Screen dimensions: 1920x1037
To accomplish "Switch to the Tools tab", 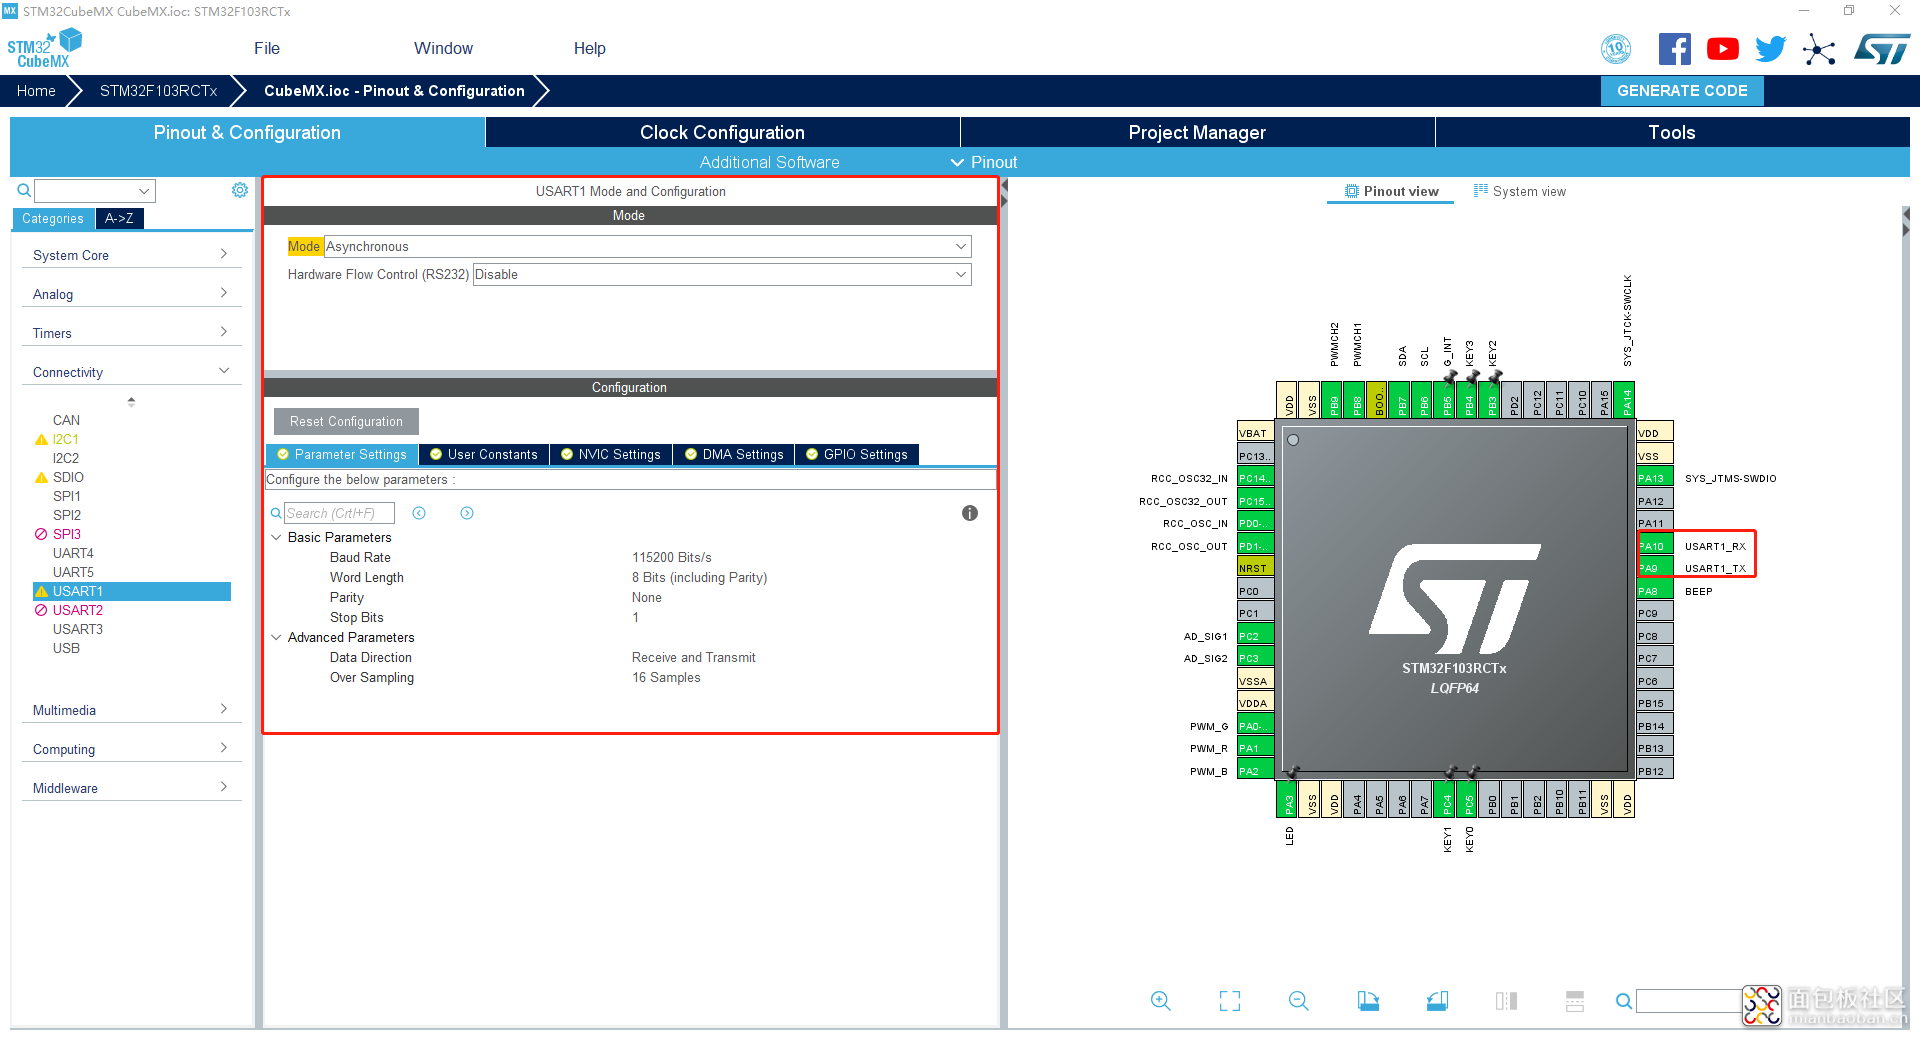I will [1672, 132].
